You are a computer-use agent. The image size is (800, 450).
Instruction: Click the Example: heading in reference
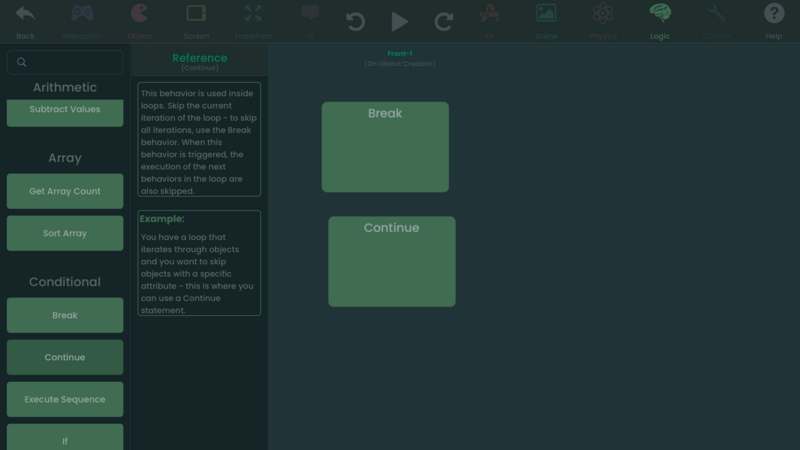[x=162, y=218]
